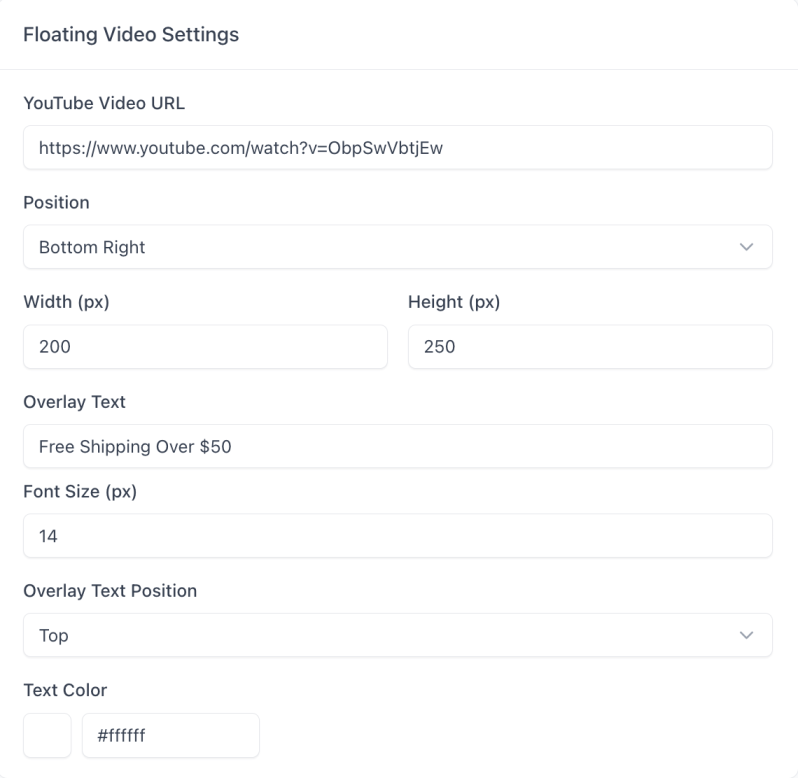Select the Free Shipping Over $50 text field
This screenshot has width=798, height=778.
click(x=397, y=447)
